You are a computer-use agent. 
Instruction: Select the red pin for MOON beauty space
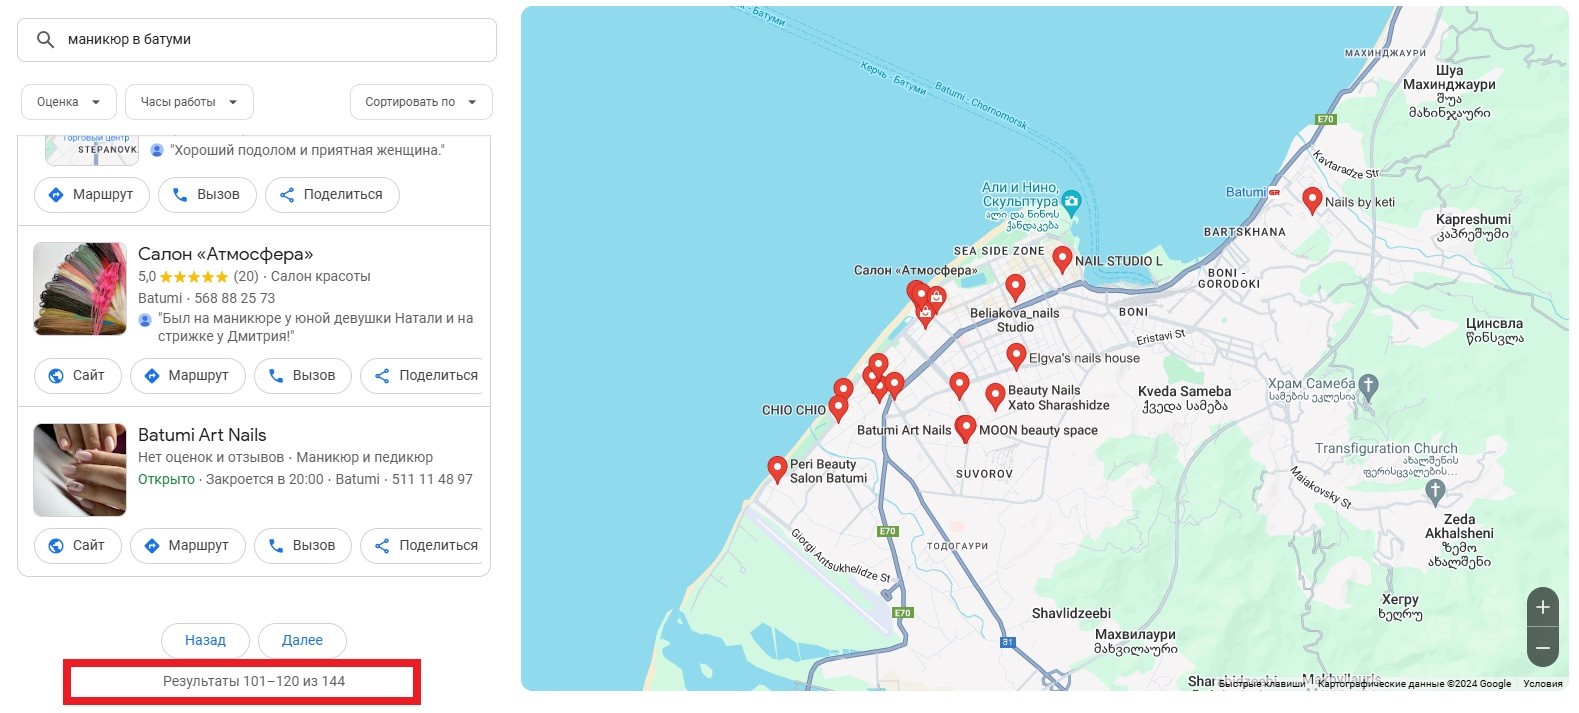[965, 428]
